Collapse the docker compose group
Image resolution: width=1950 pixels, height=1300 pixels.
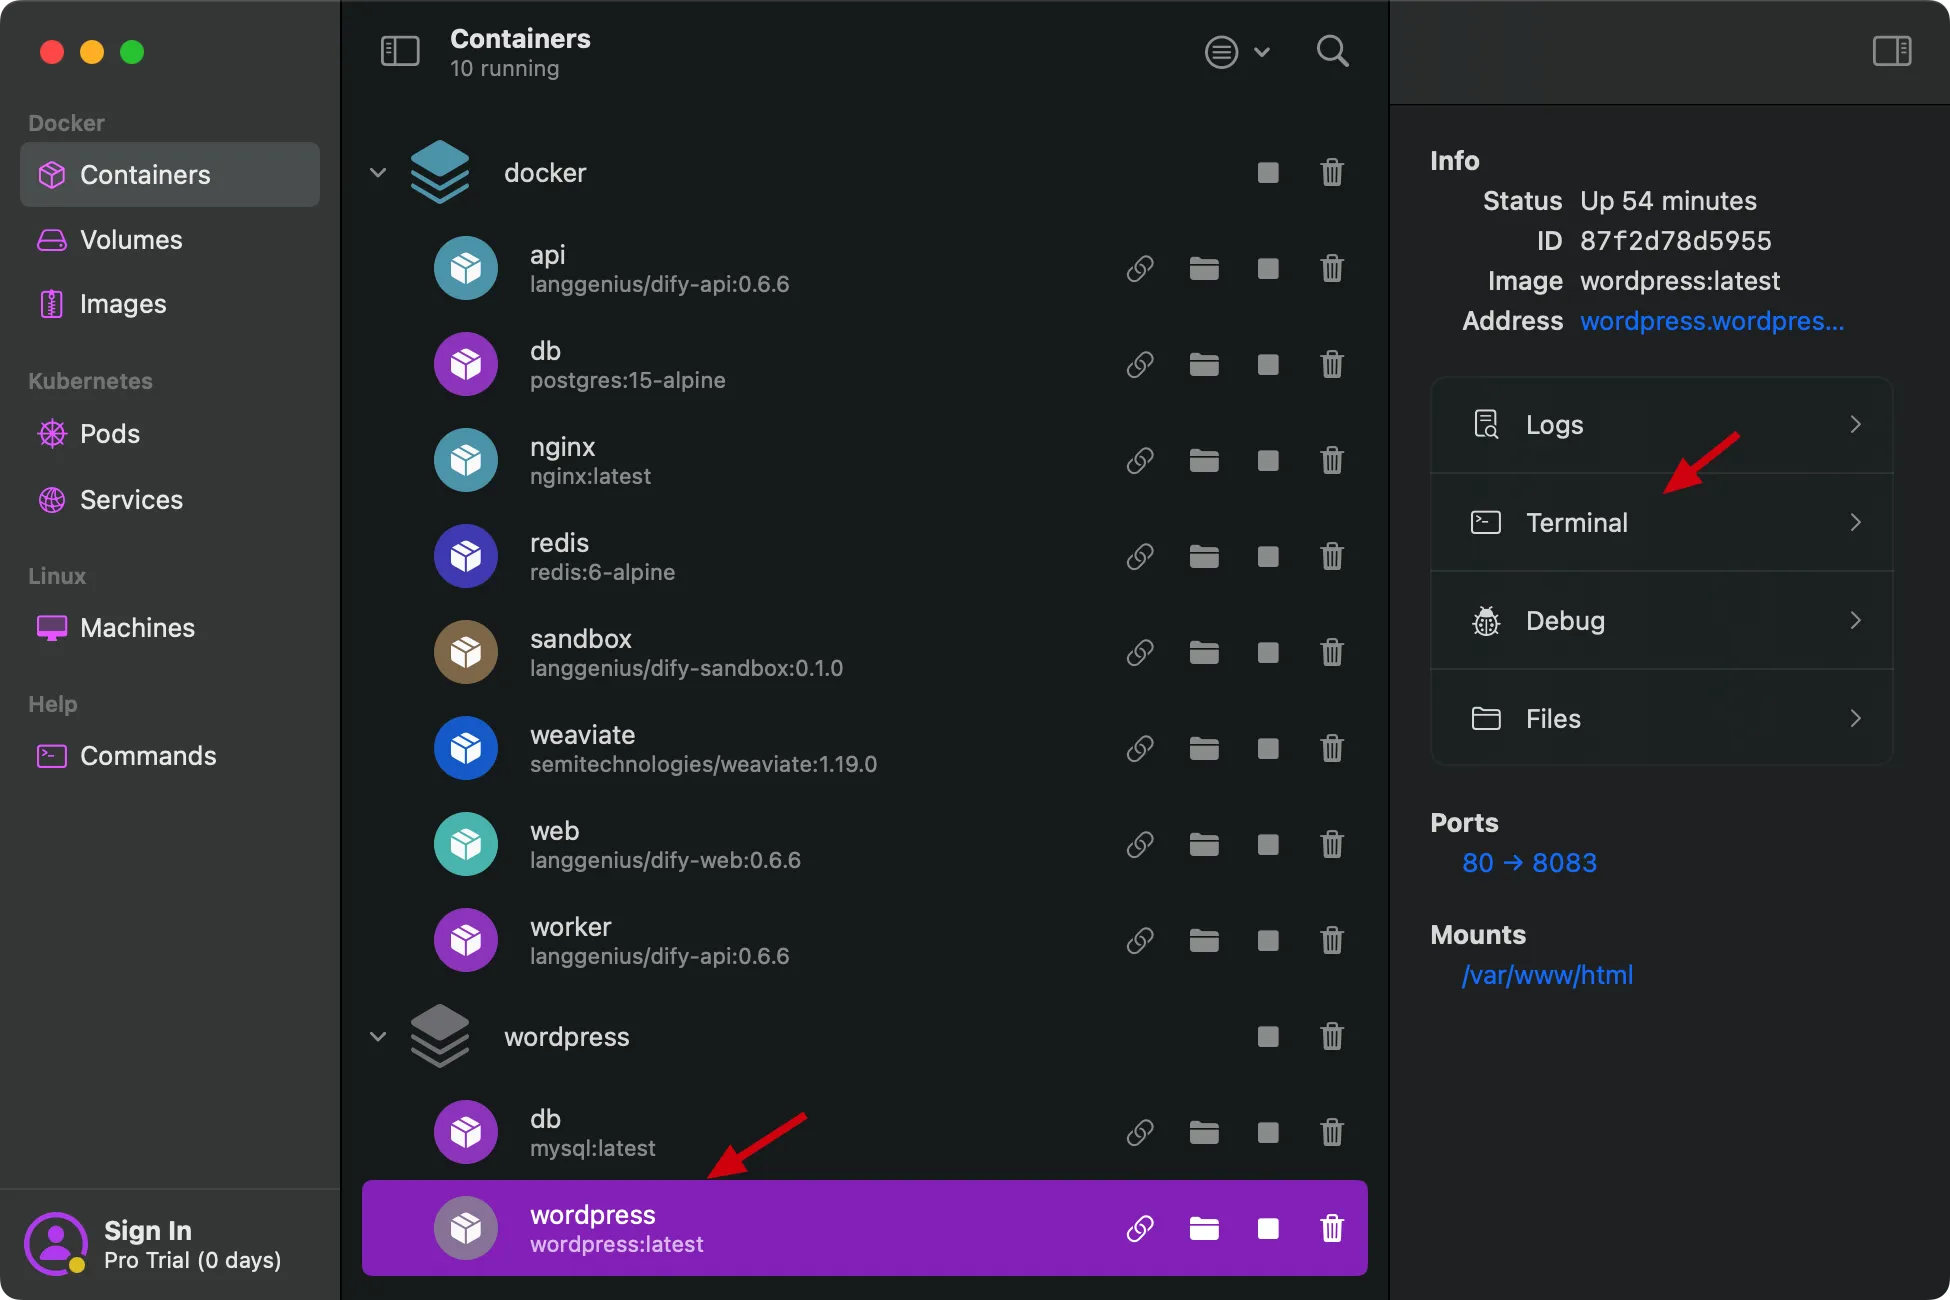click(378, 173)
